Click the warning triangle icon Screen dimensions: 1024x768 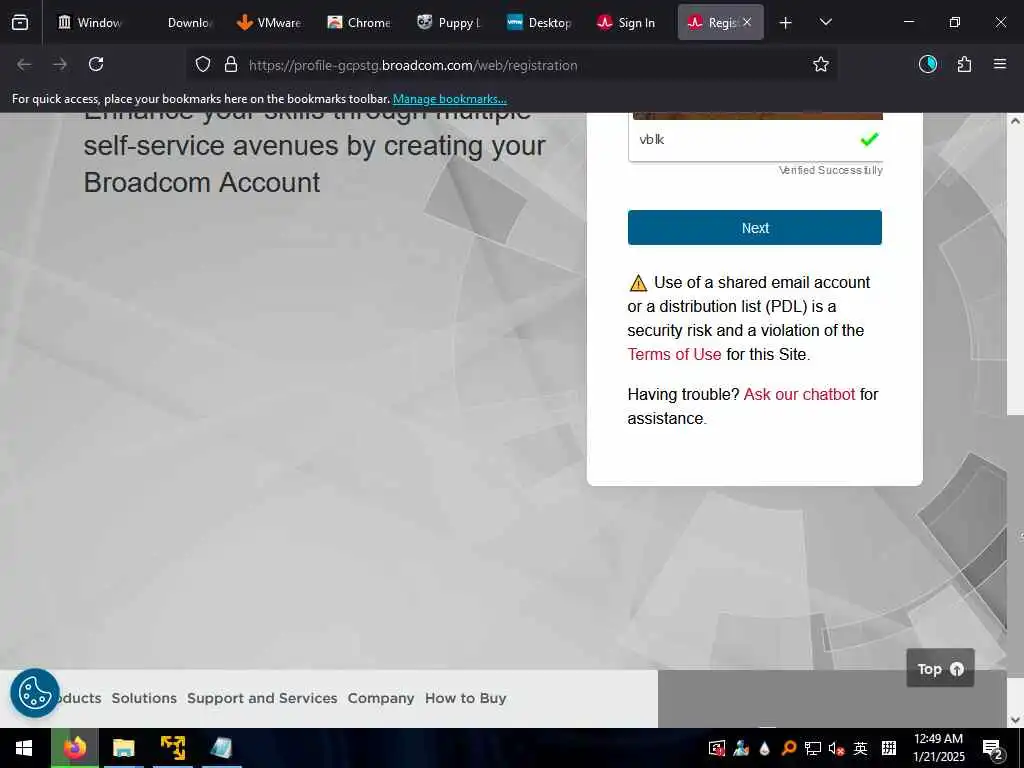(x=638, y=283)
